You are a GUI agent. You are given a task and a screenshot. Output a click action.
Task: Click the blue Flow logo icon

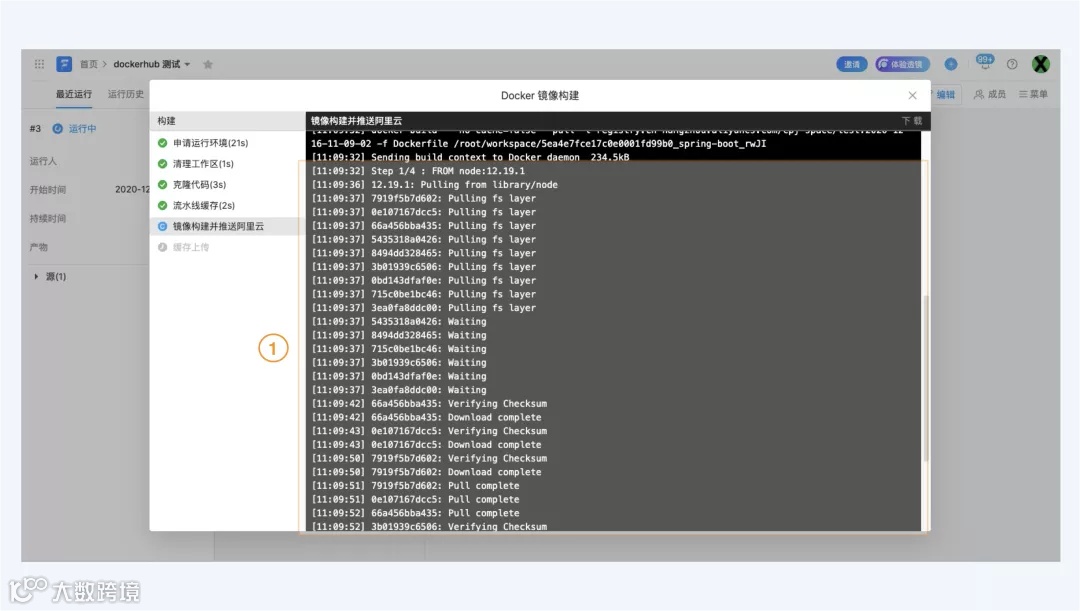coord(64,64)
